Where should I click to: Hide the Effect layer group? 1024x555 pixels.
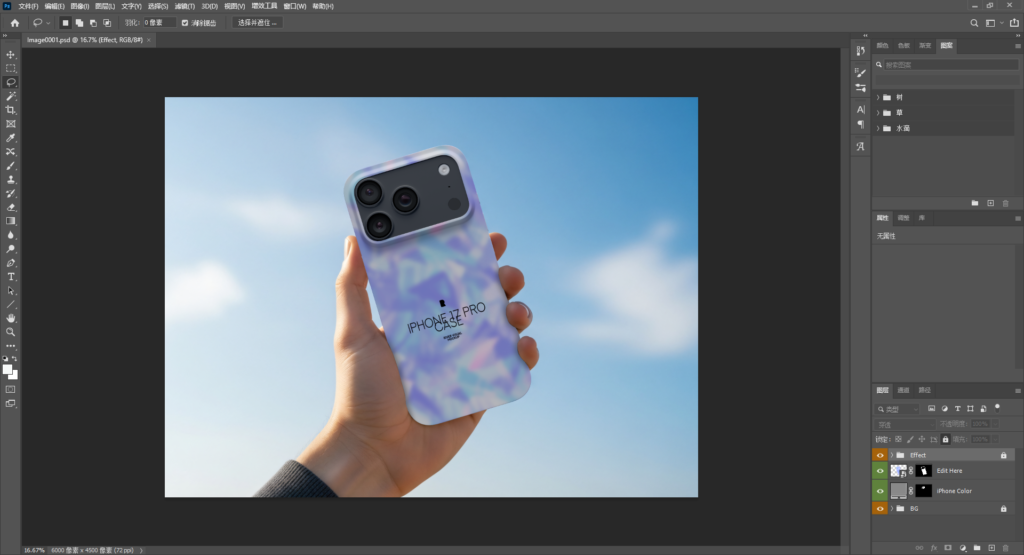click(x=880, y=455)
